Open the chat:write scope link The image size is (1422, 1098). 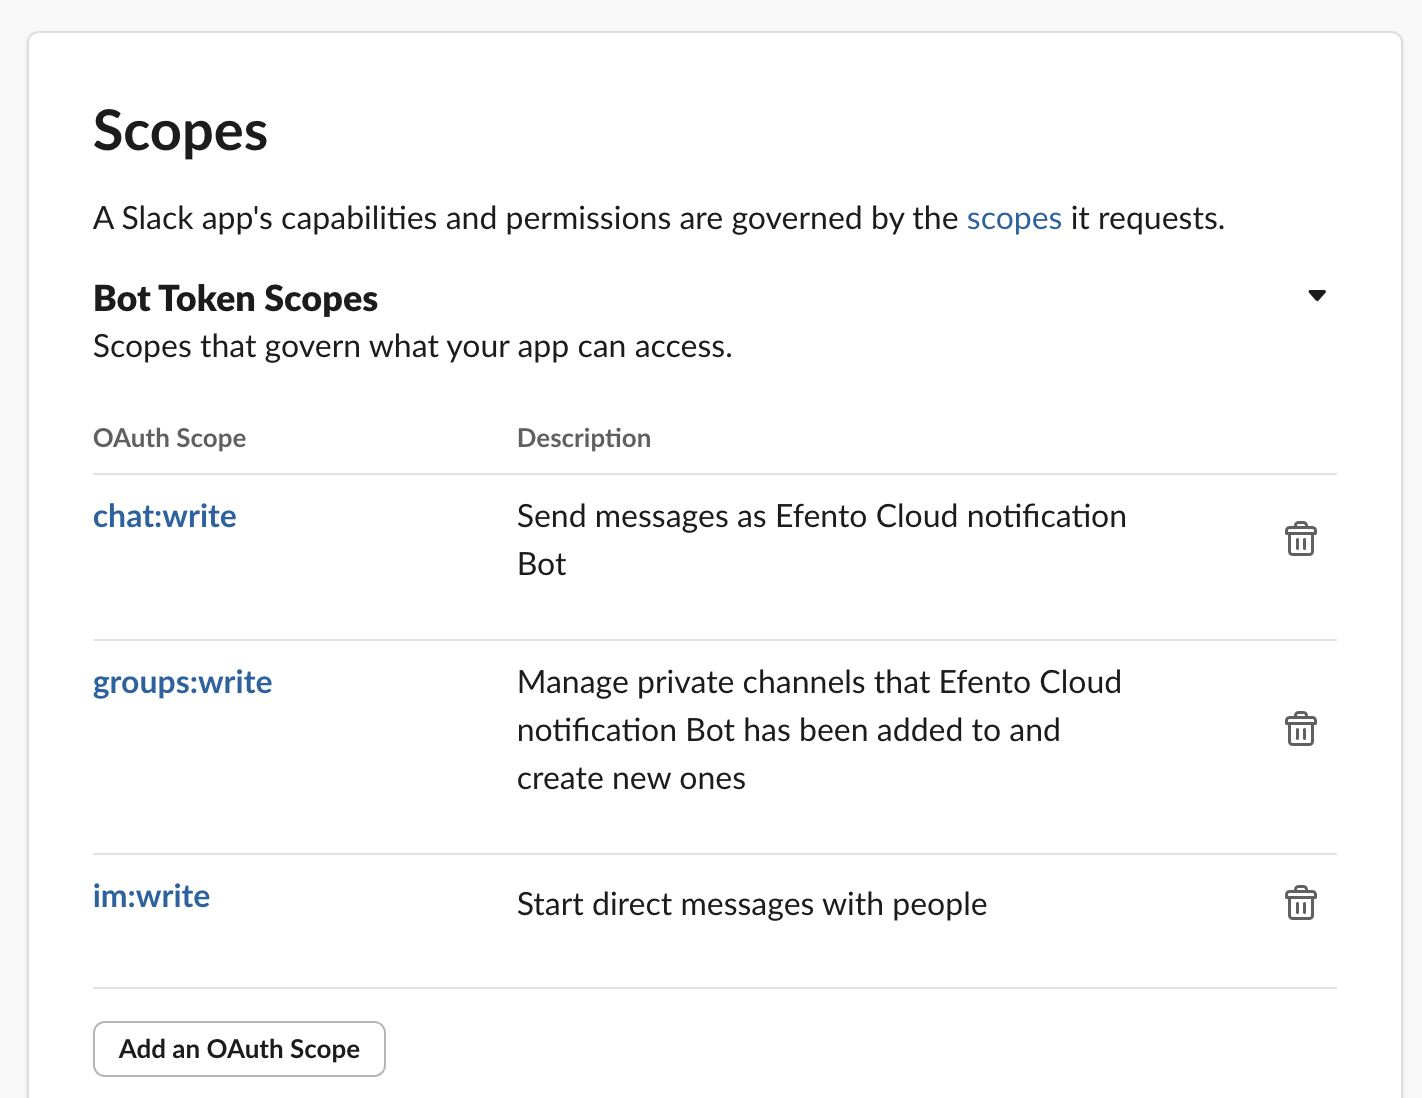point(165,516)
